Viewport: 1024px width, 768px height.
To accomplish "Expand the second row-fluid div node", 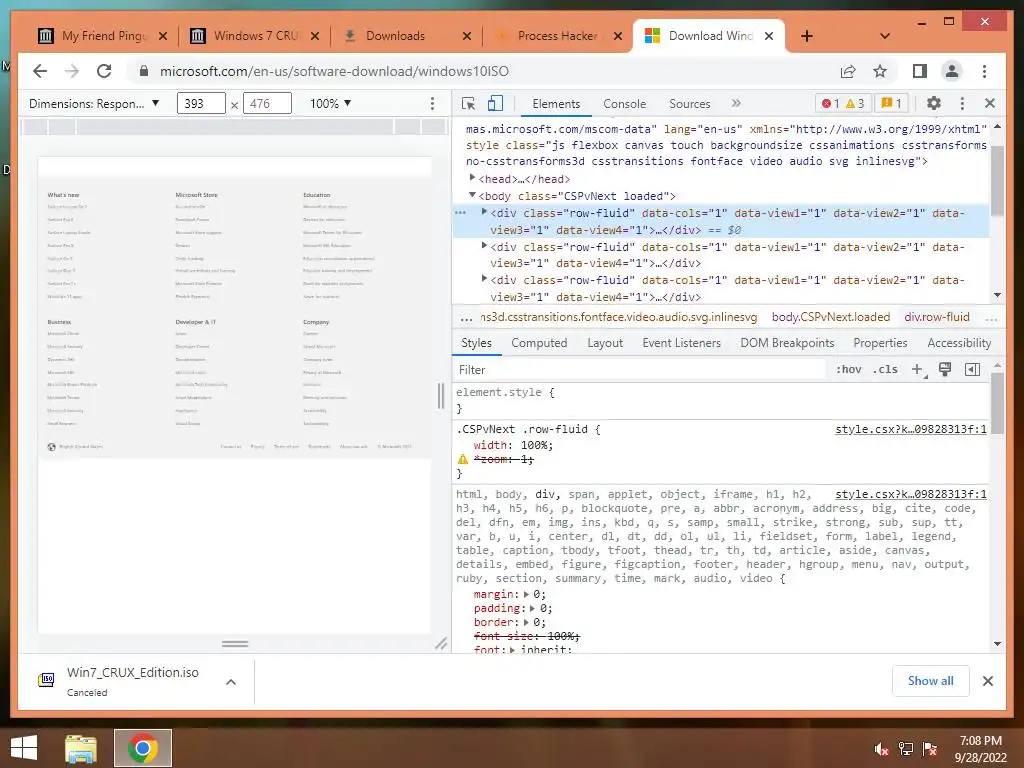I will pos(484,246).
